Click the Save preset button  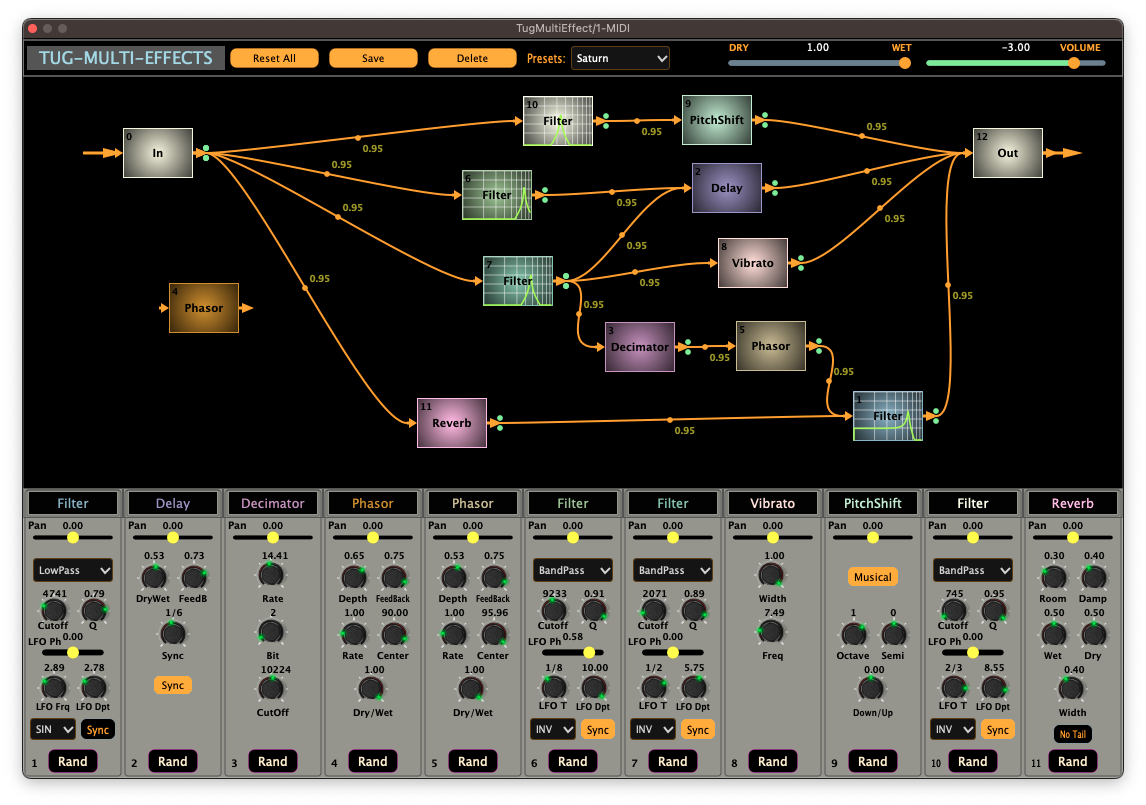[373, 58]
